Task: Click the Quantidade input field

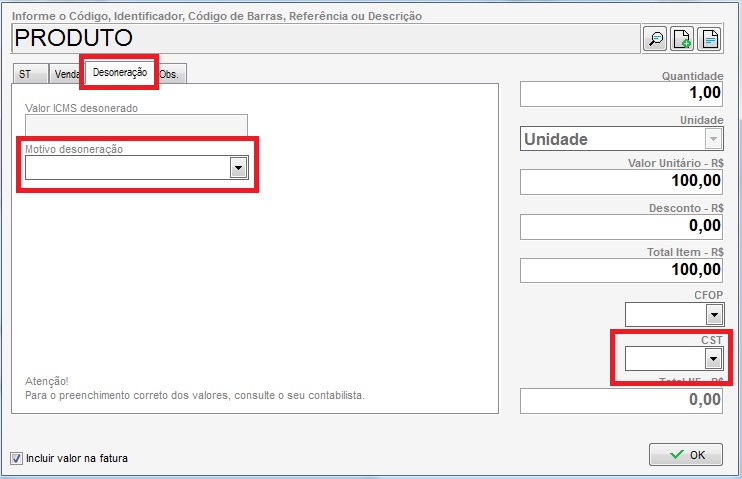Action: coord(621,93)
